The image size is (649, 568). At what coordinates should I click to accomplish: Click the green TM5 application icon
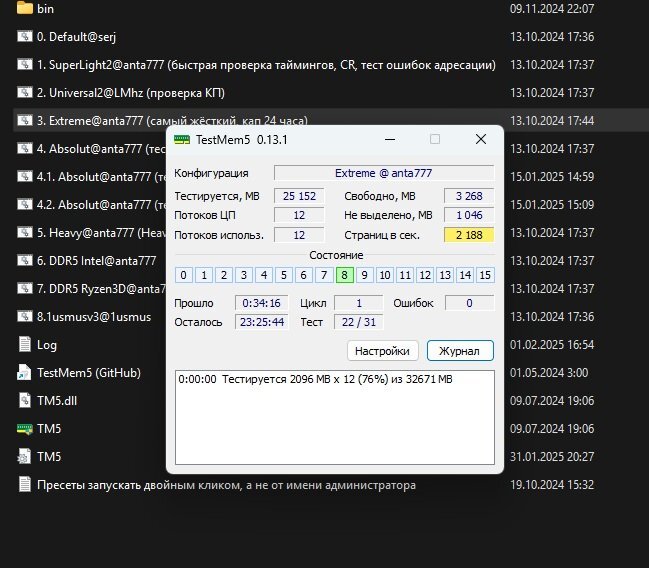[x=25, y=429]
